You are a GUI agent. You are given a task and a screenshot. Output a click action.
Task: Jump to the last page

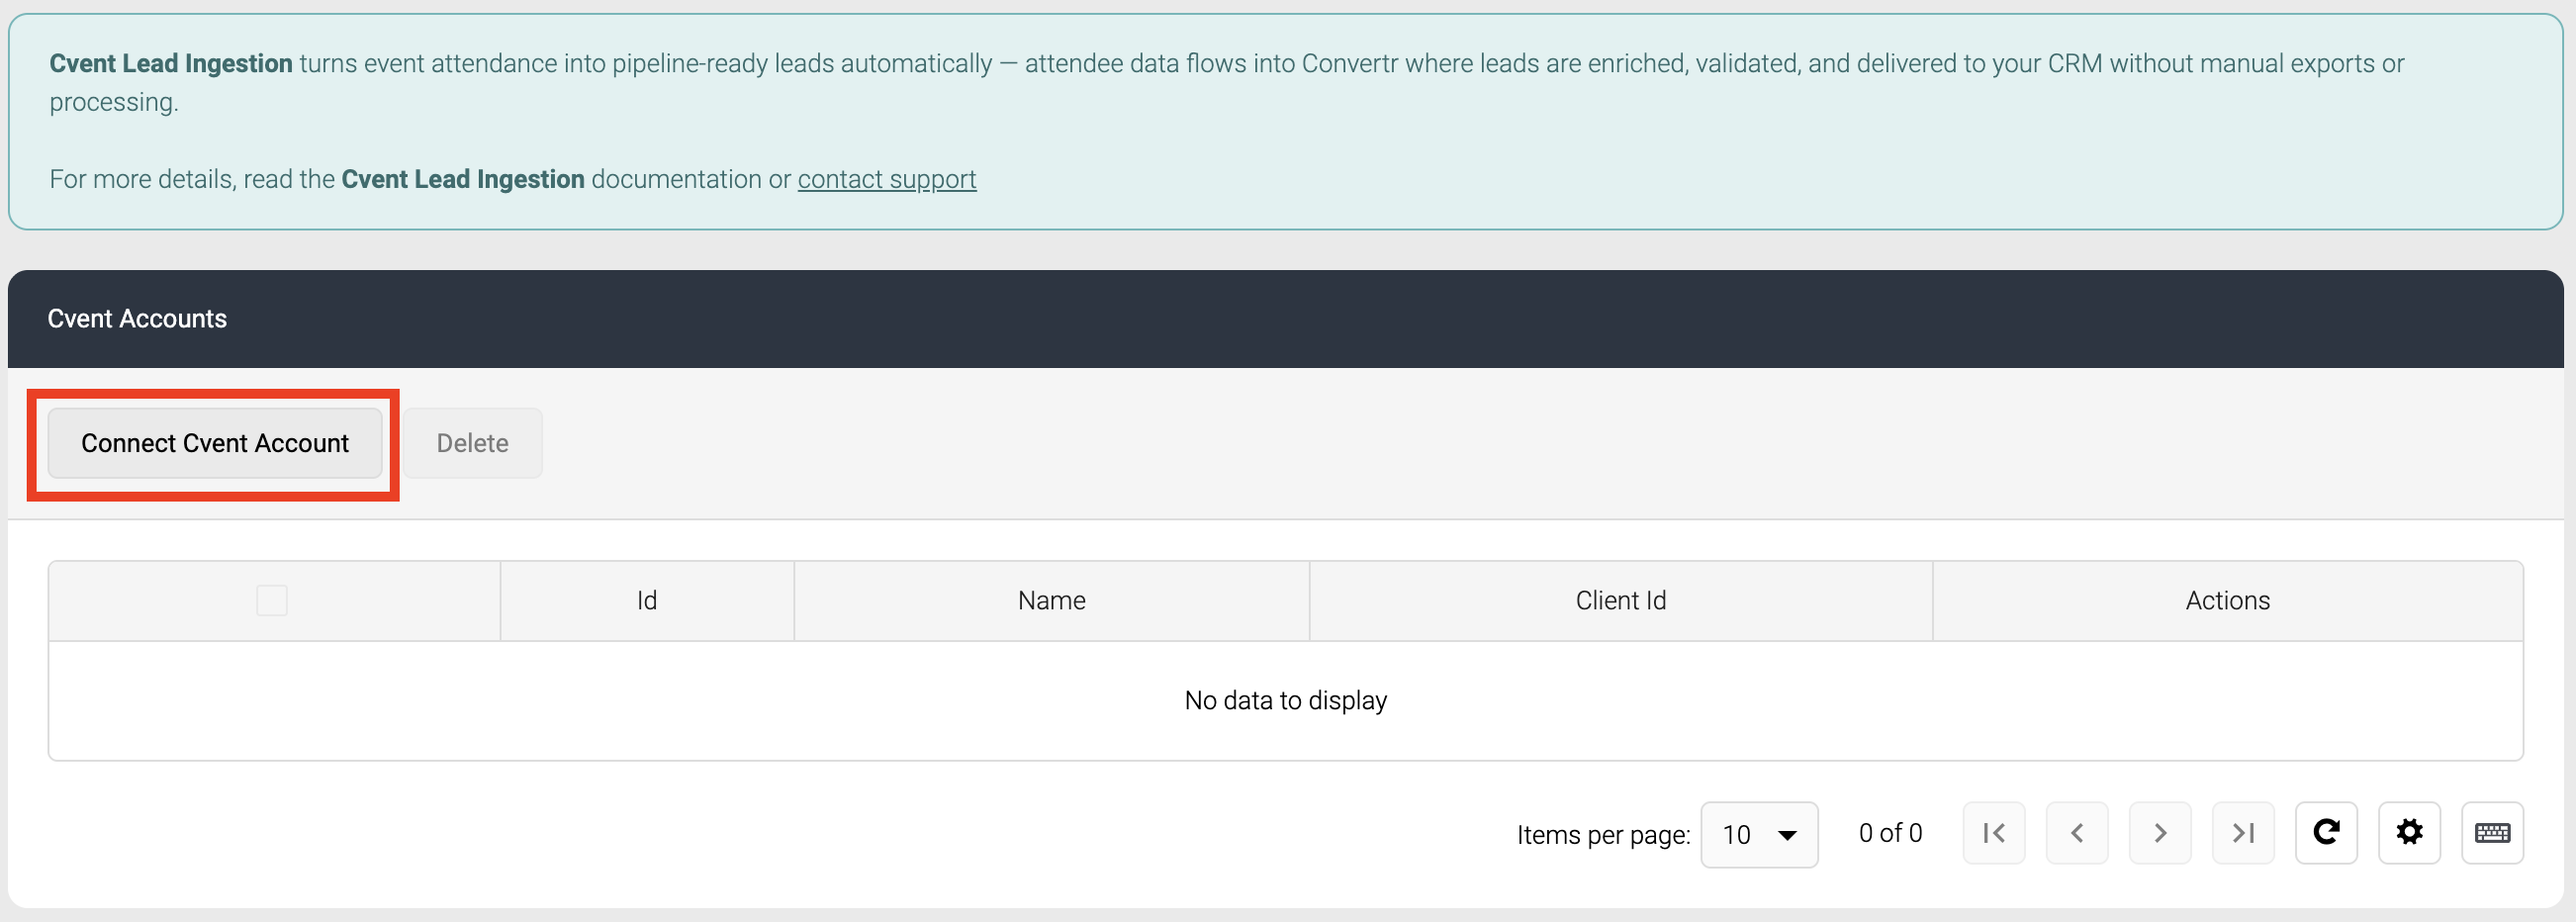coord(2243,833)
